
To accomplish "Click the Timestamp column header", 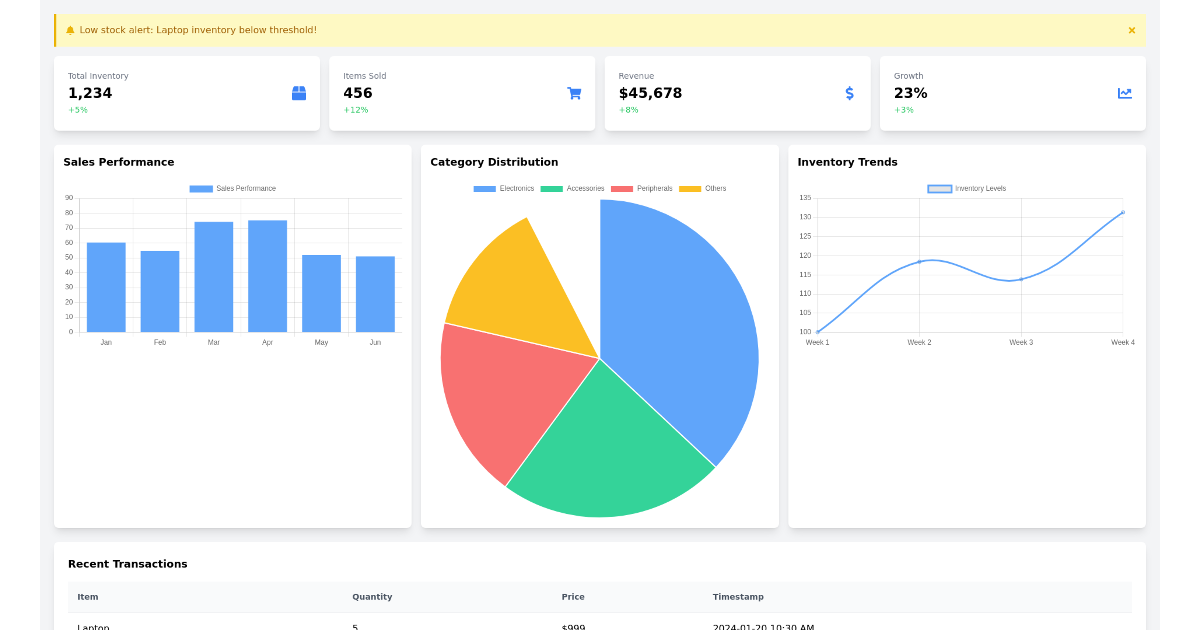I will tap(738, 597).
